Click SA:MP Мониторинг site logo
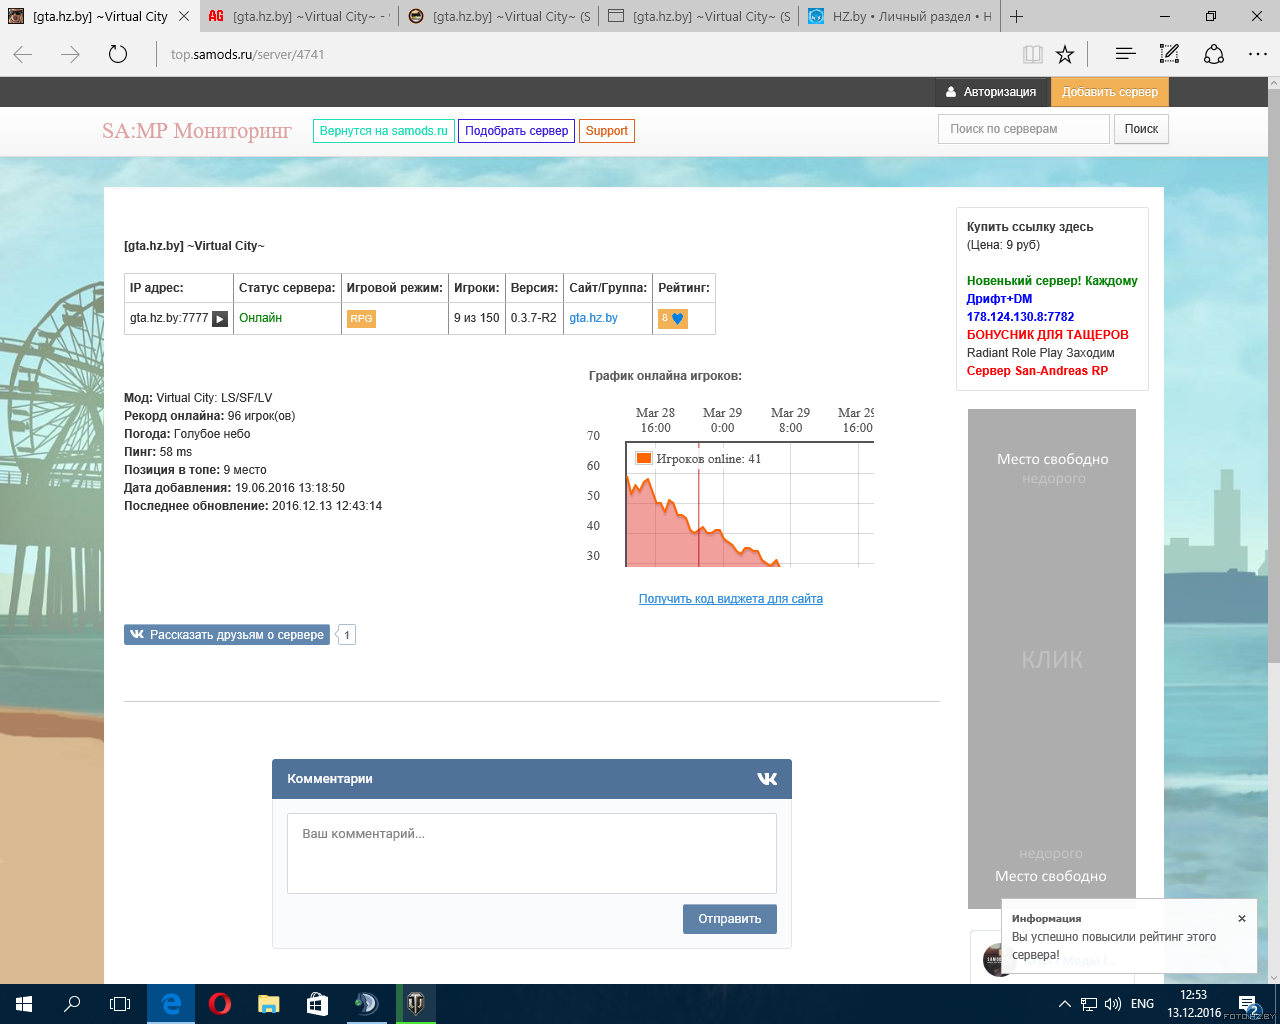Screen dimensions: 1280x1024 196,131
